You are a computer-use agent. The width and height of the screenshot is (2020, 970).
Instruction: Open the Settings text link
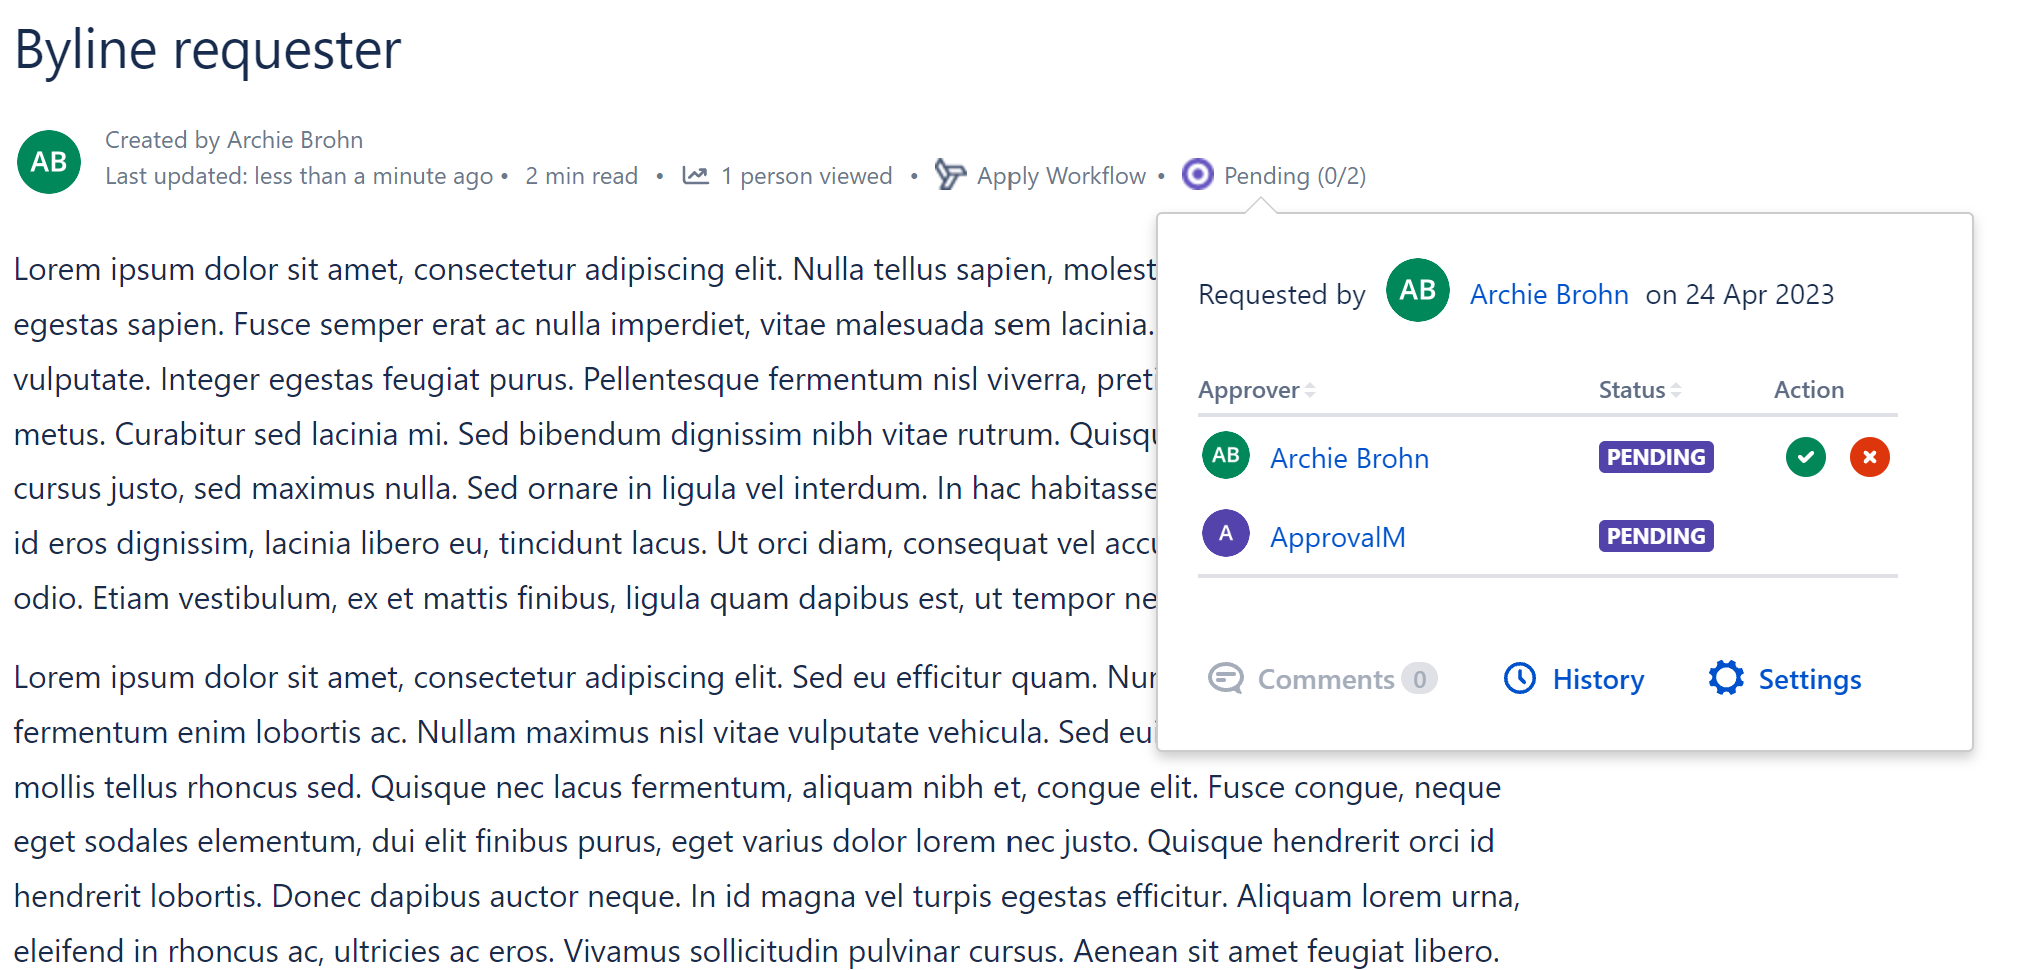click(x=1809, y=680)
